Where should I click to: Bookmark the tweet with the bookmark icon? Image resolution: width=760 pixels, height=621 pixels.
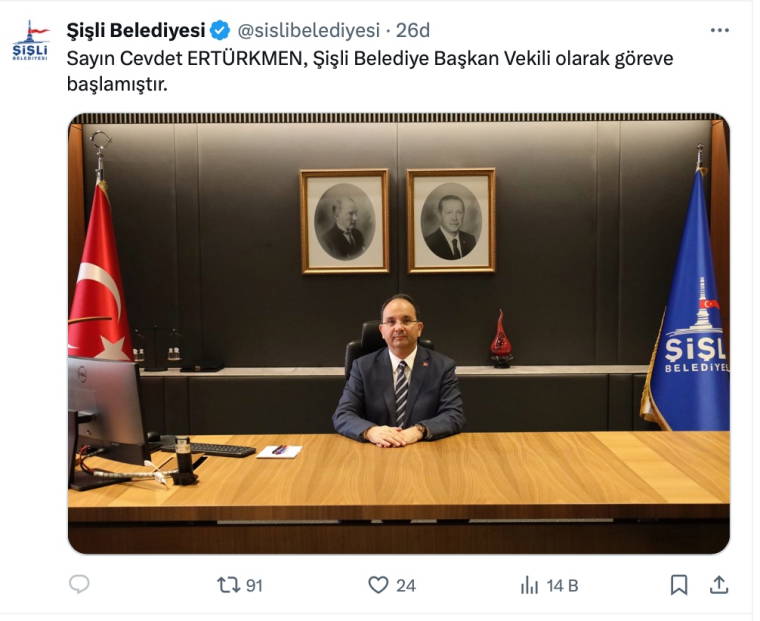pos(679,585)
